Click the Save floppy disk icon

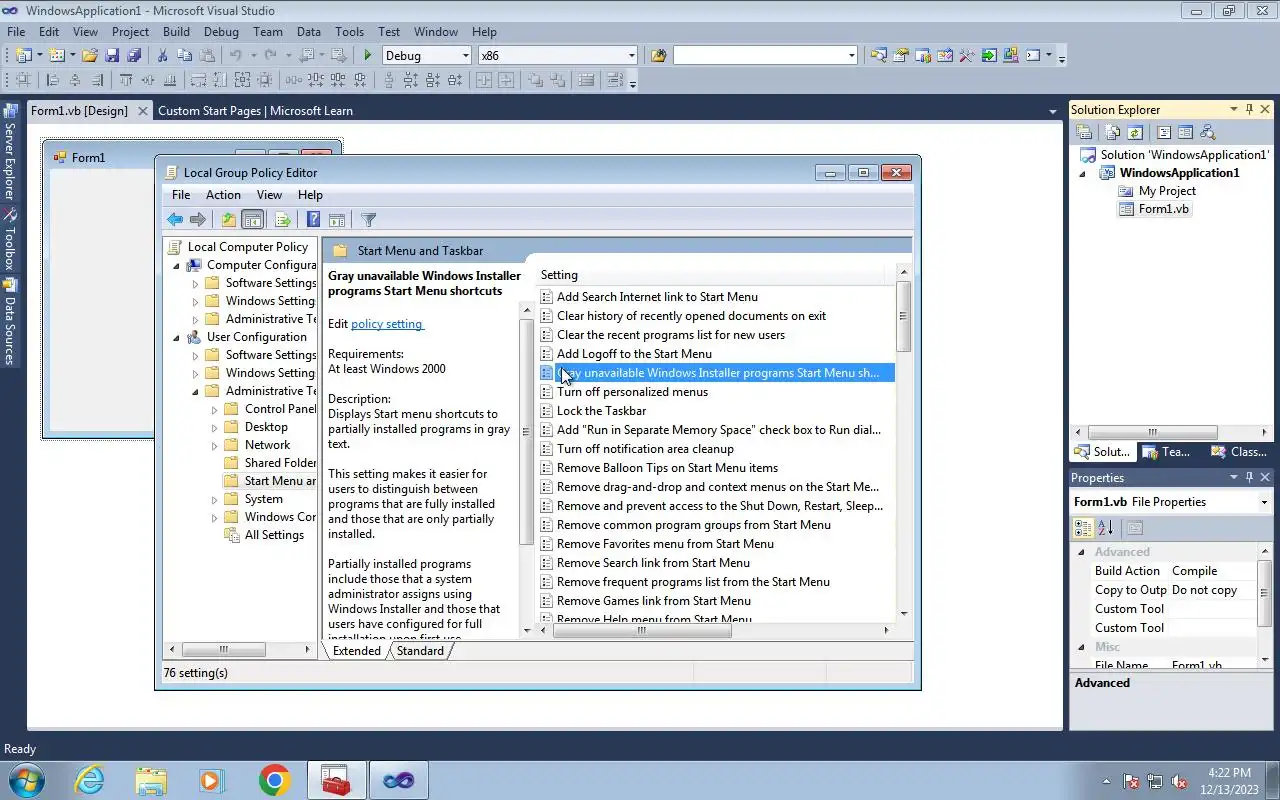(112, 56)
